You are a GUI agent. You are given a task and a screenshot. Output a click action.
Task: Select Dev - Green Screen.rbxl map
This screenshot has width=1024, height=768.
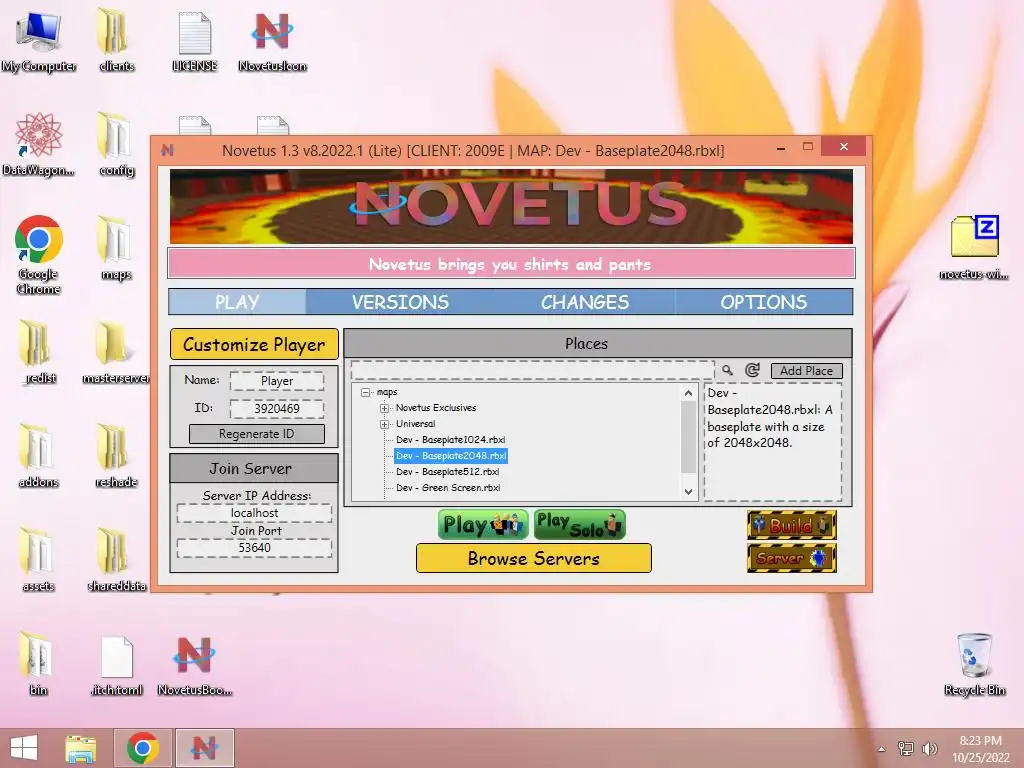point(448,488)
